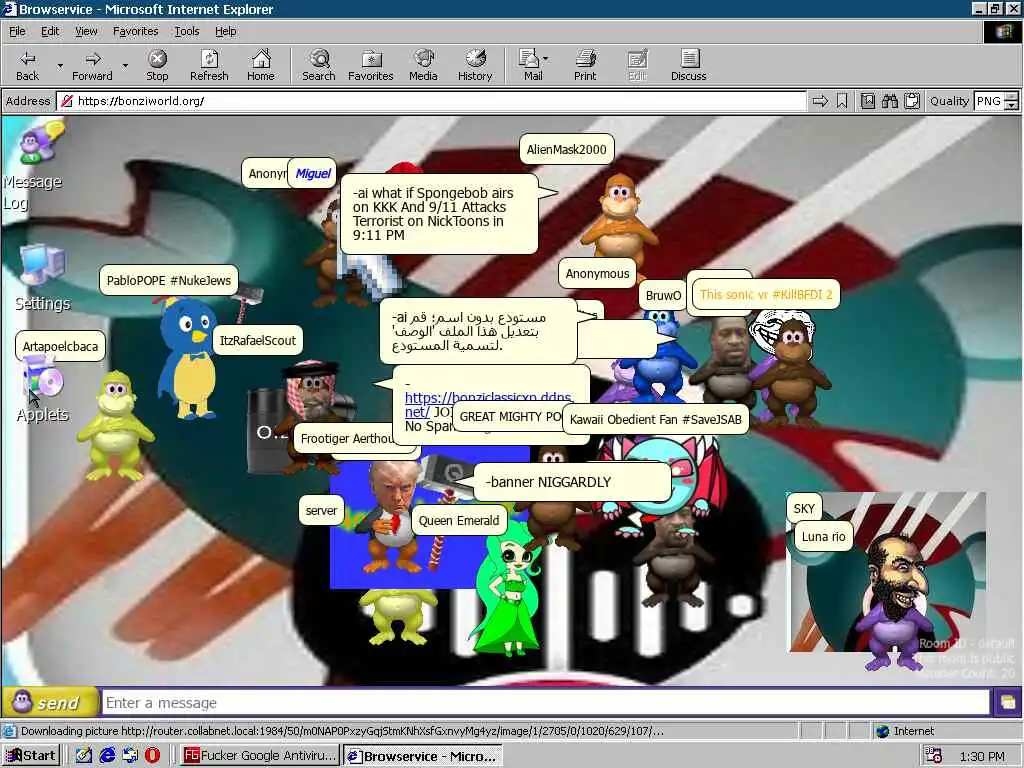Click the ItzRafaelScout name tag
Viewport: 1024px width, 768px height.
(257, 340)
